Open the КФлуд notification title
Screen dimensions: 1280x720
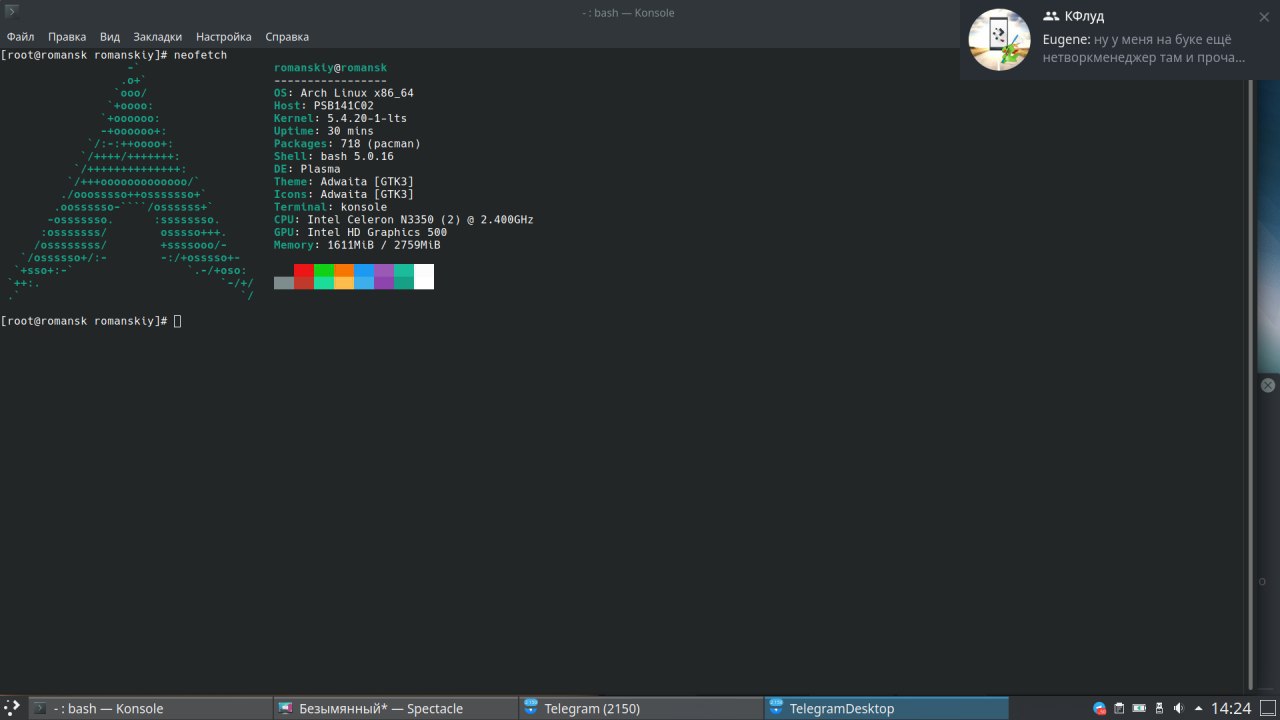1084,17
